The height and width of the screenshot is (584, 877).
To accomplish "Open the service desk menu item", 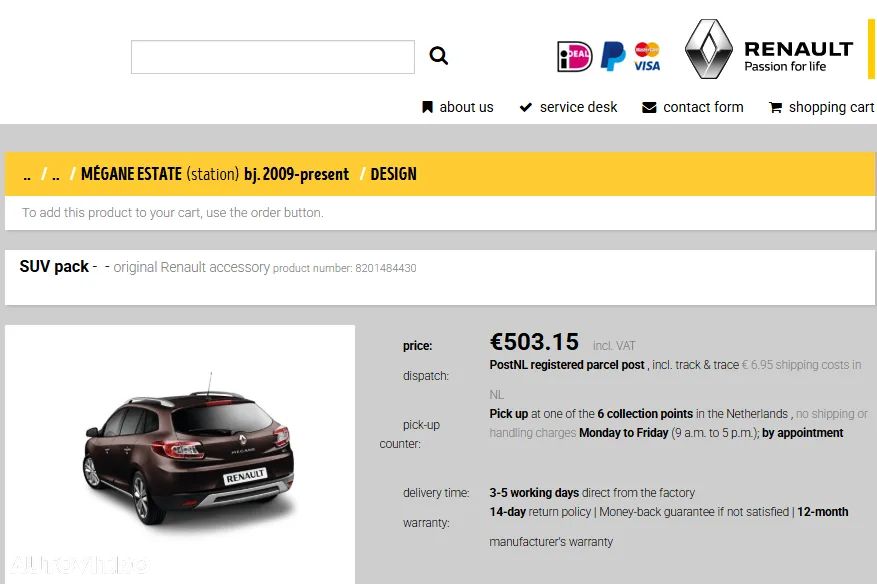I will pyautogui.click(x=578, y=107).
